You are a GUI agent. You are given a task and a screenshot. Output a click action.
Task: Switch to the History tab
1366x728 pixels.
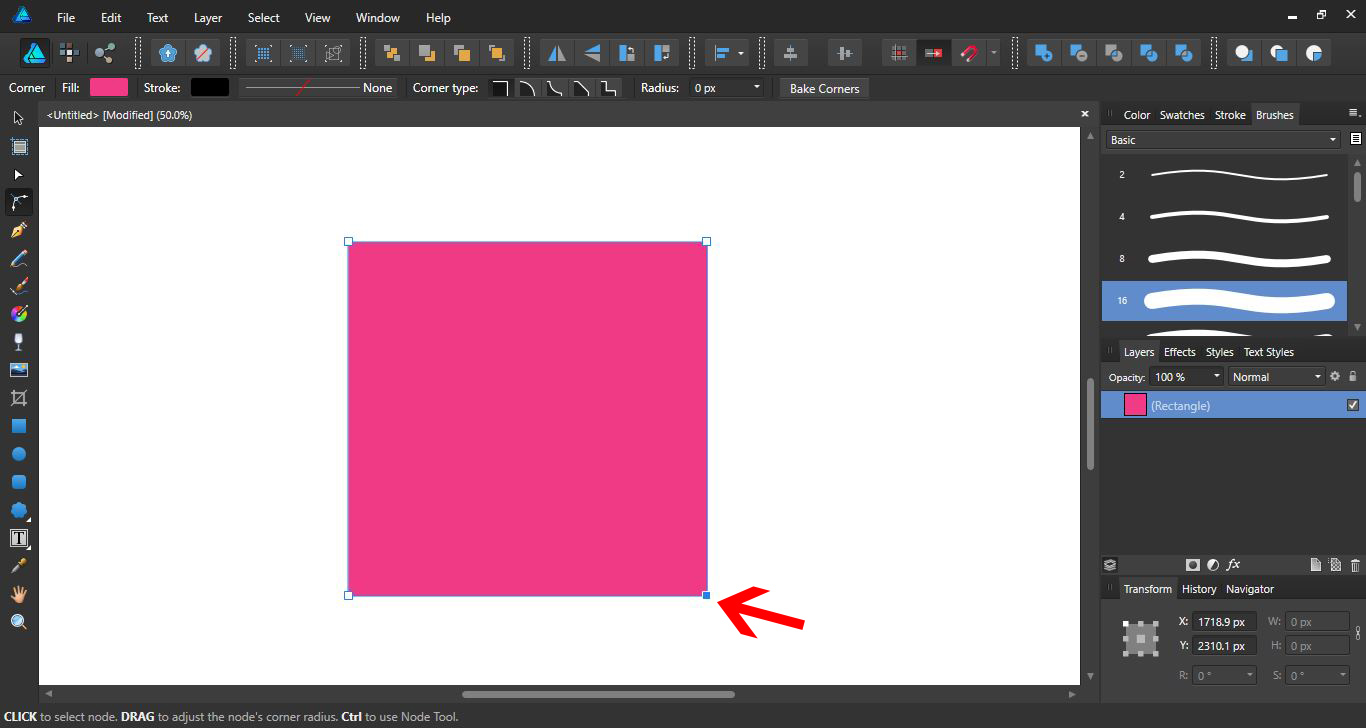click(1199, 589)
